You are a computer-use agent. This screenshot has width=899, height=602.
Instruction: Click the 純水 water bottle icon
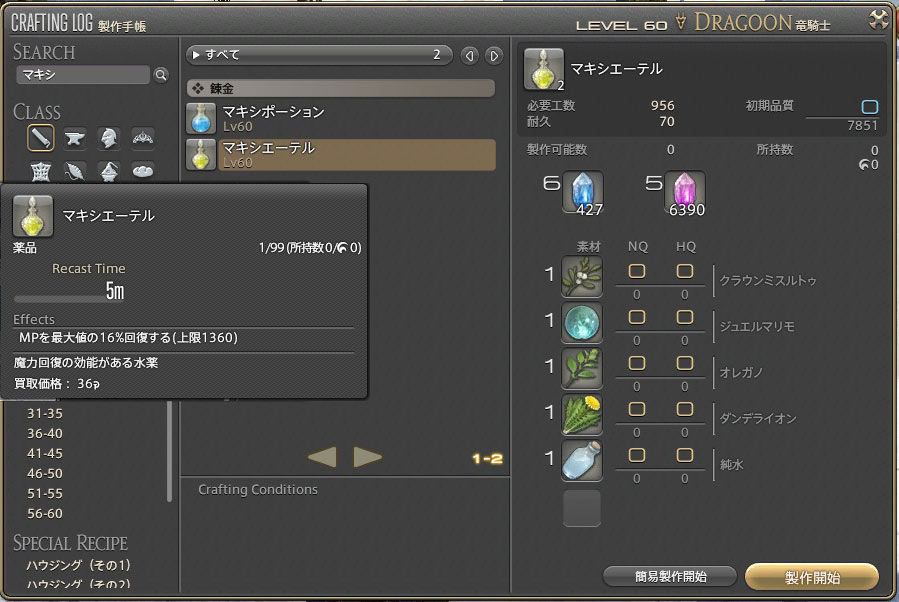tap(582, 460)
